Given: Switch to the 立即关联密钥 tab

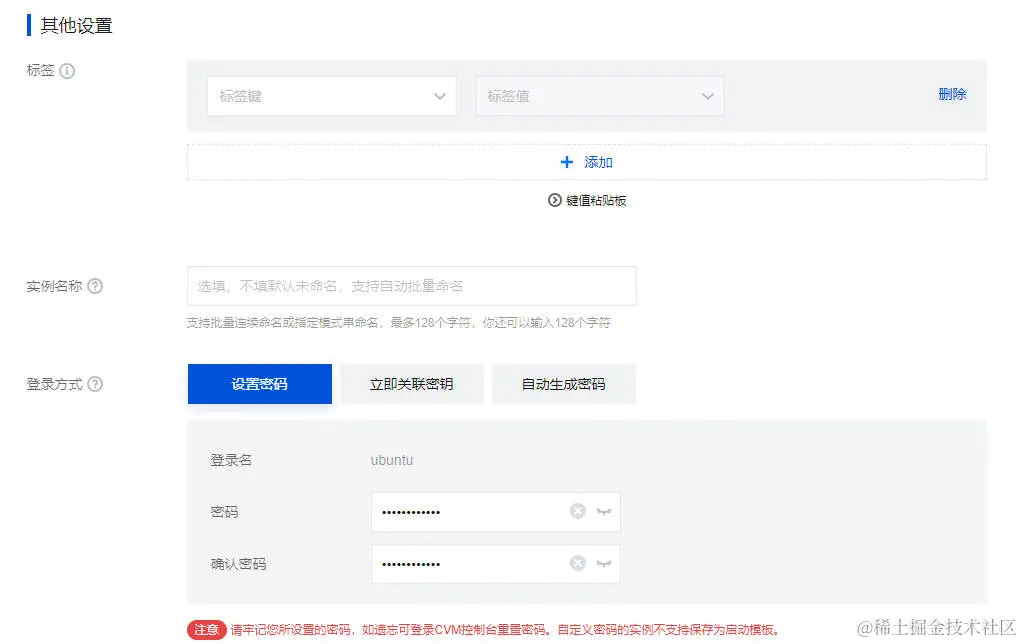Looking at the screenshot, I should coord(411,383).
